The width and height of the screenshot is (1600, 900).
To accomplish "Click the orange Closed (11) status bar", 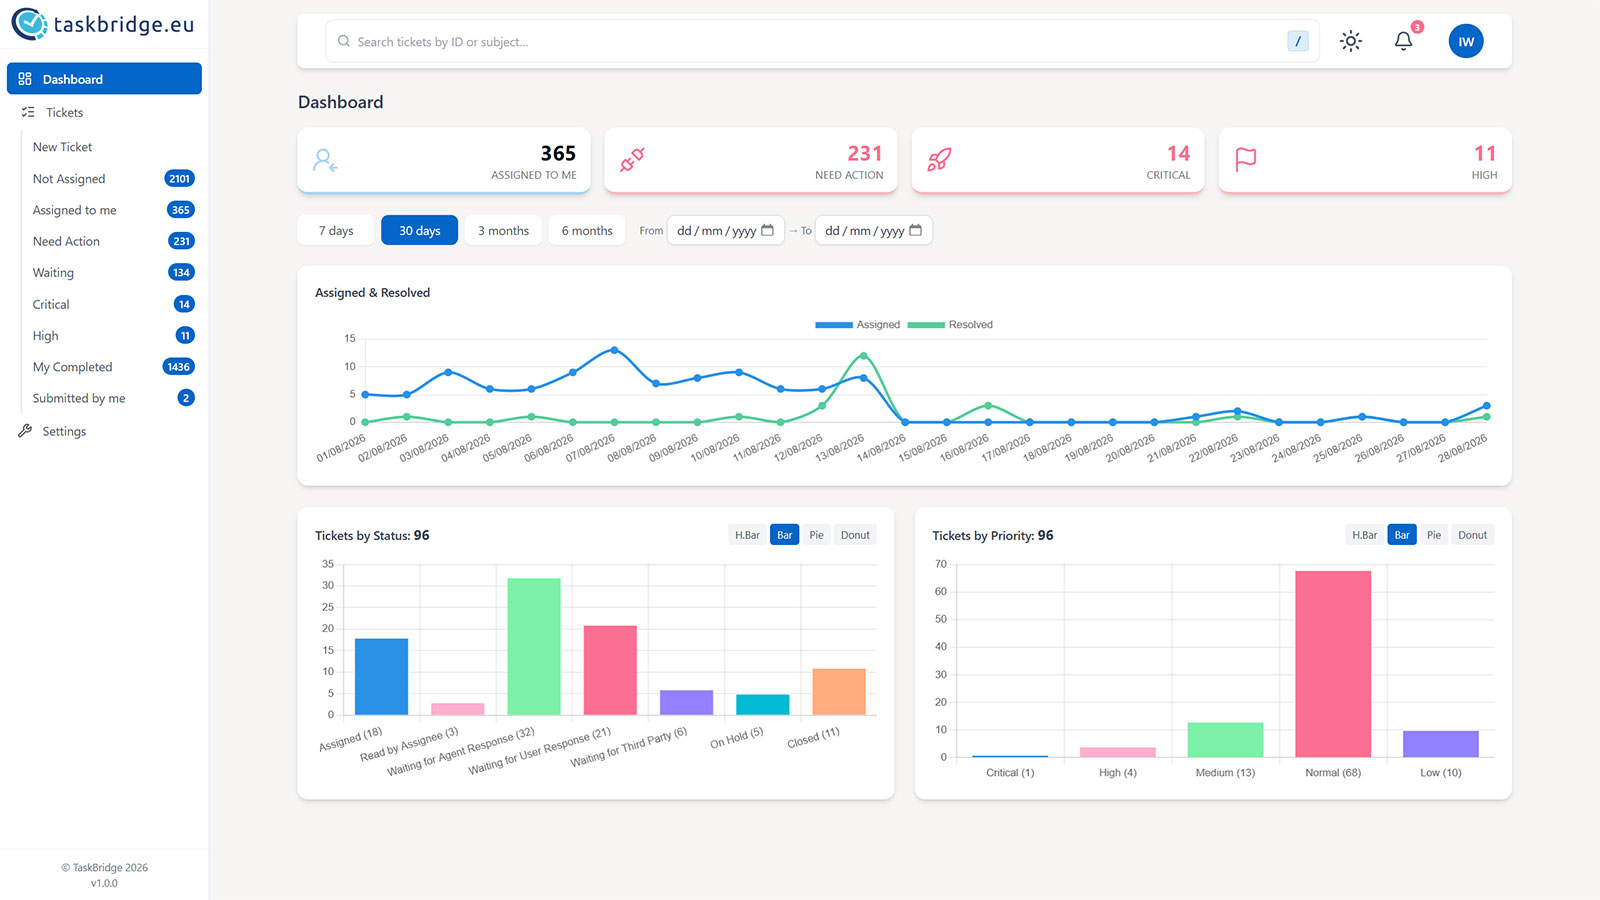I will pos(839,692).
